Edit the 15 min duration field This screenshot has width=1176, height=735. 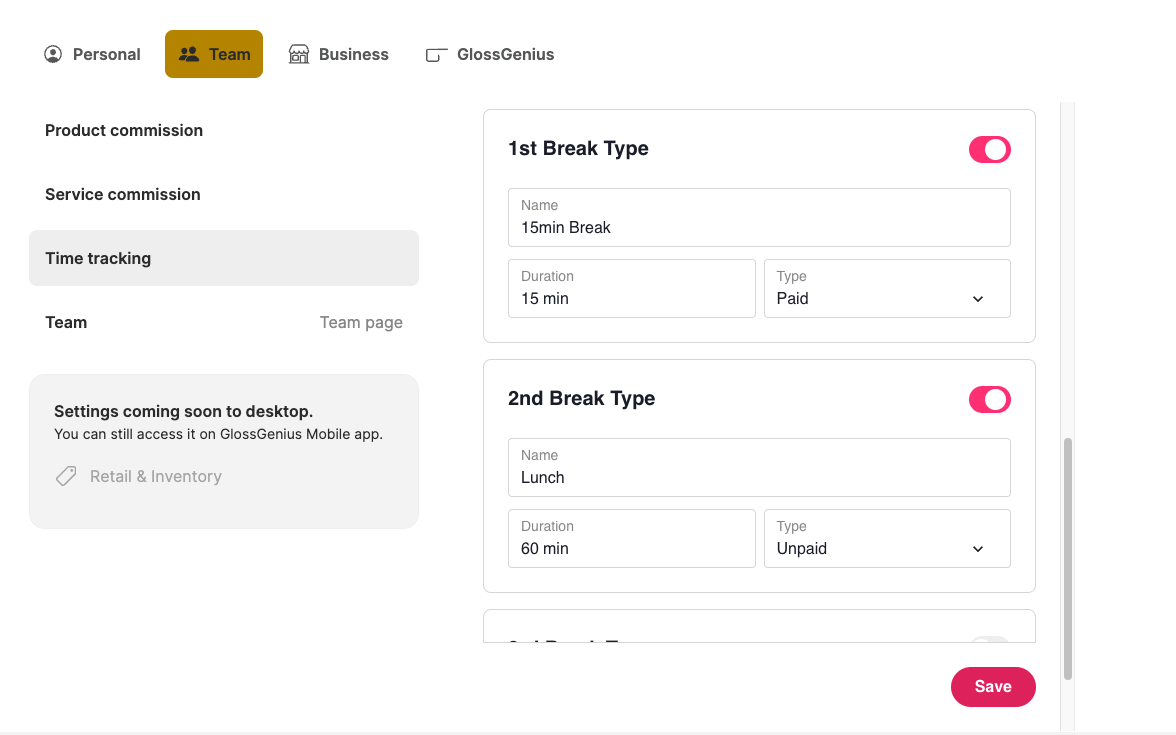pos(632,289)
